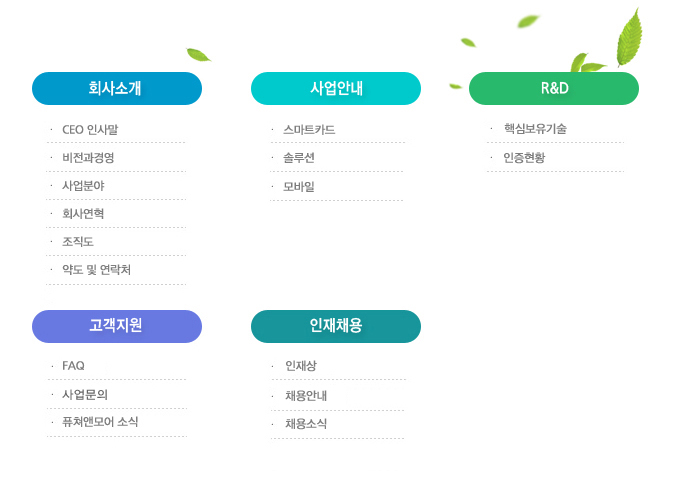Select the 스마트카드 menu item
The height and width of the screenshot is (487, 678).
(309, 130)
